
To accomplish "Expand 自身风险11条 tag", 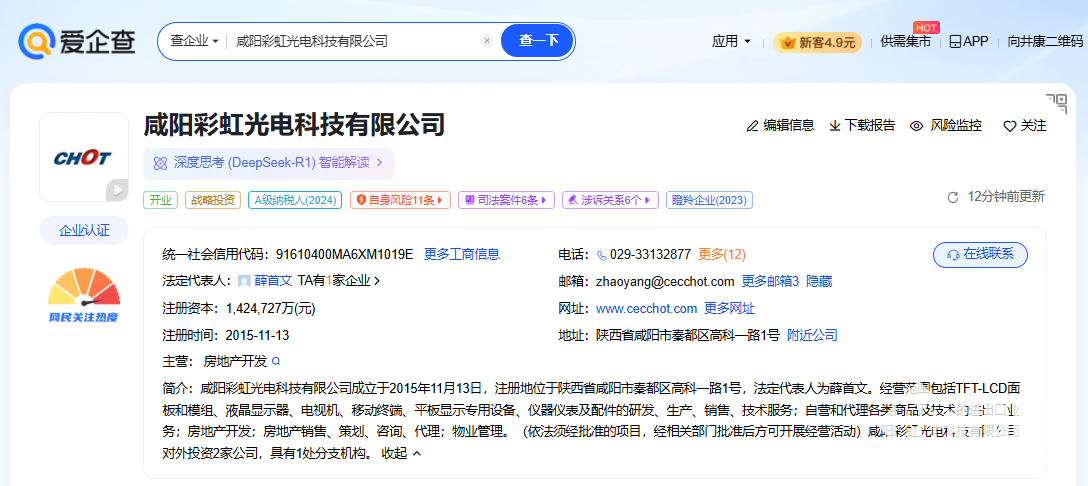I will tap(400, 200).
